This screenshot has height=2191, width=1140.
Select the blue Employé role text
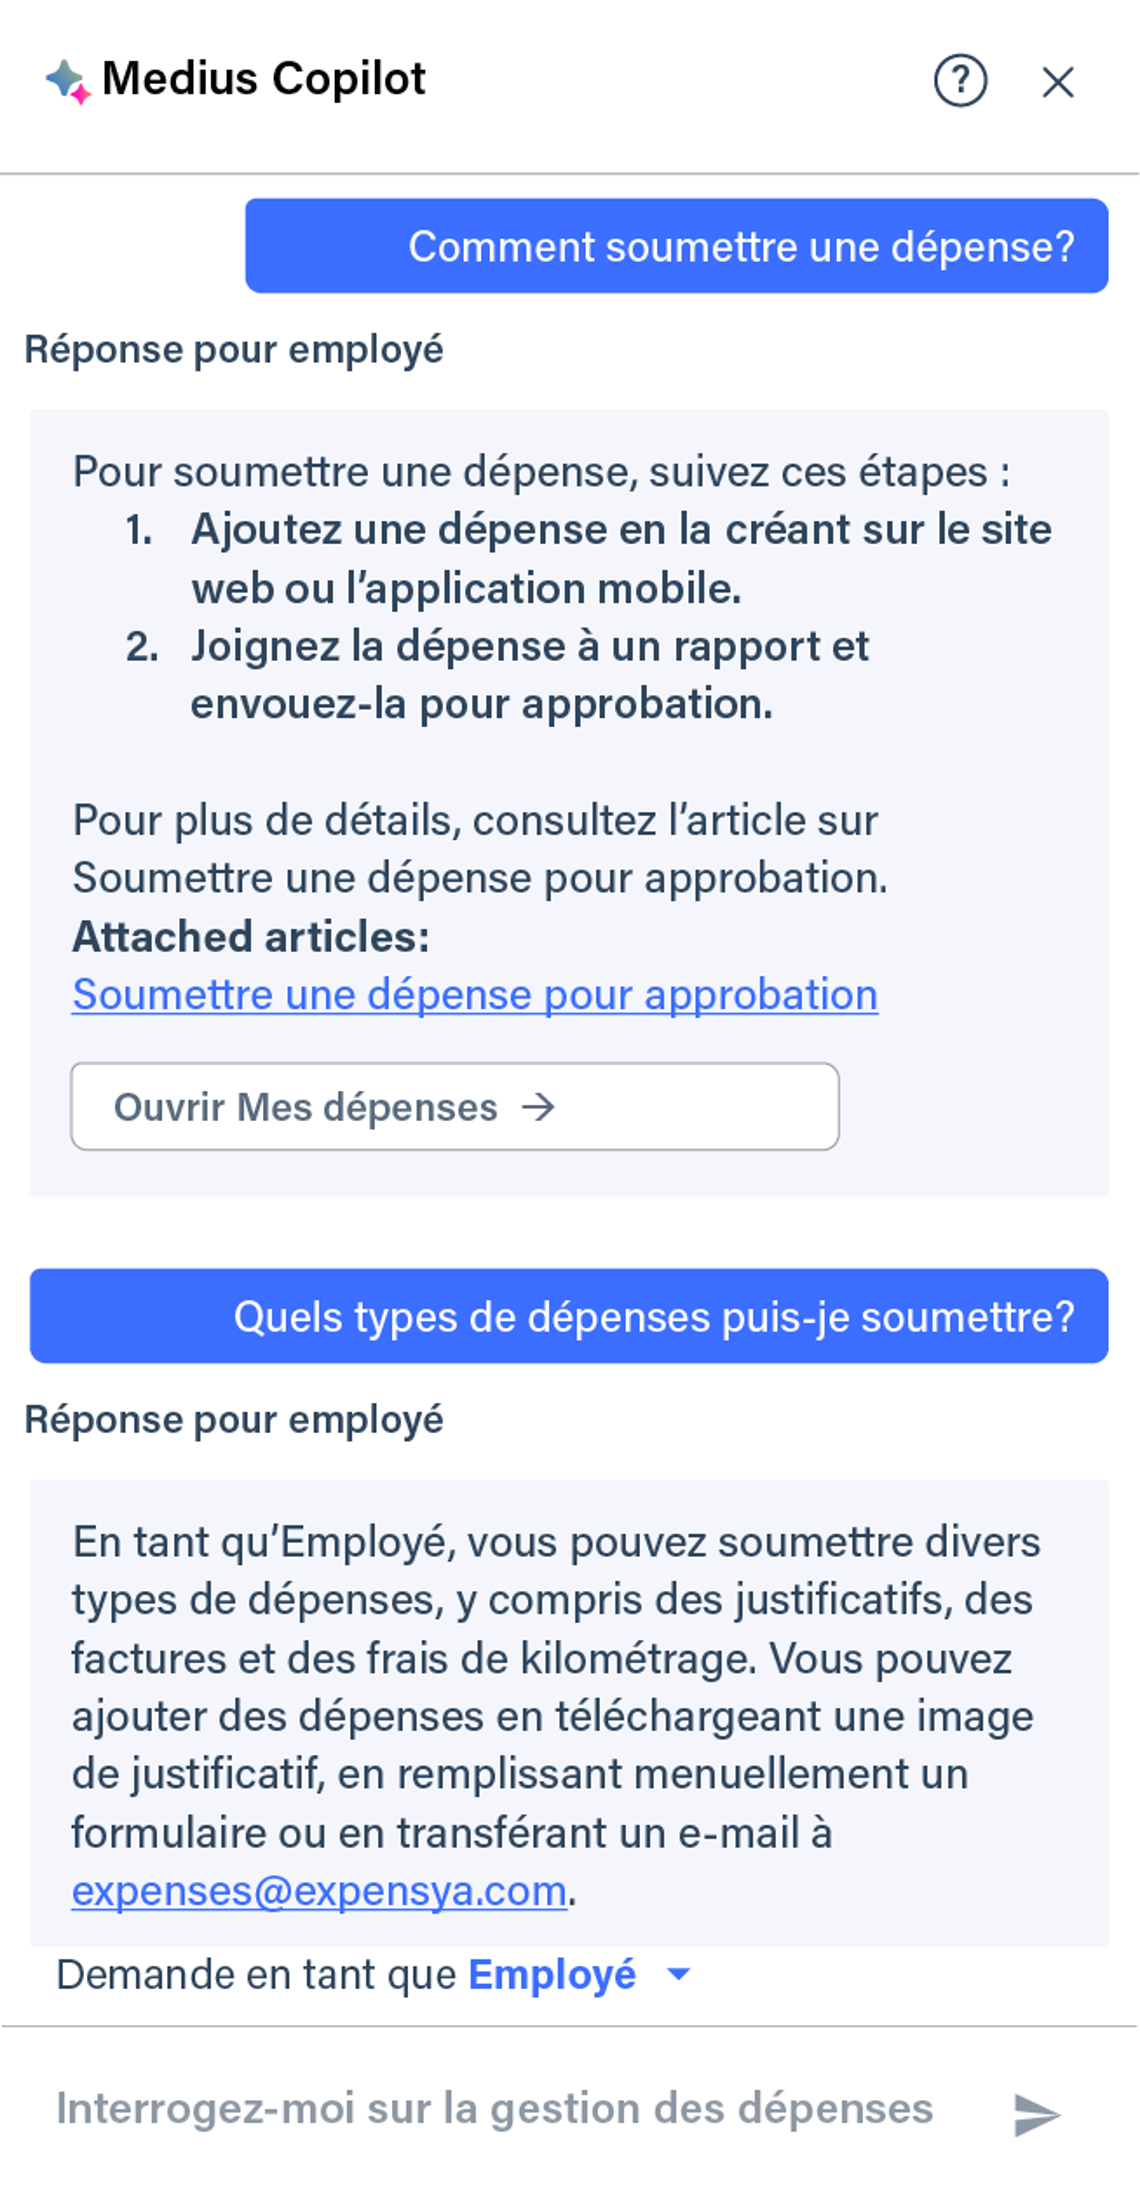click(x=552, y=1975)
